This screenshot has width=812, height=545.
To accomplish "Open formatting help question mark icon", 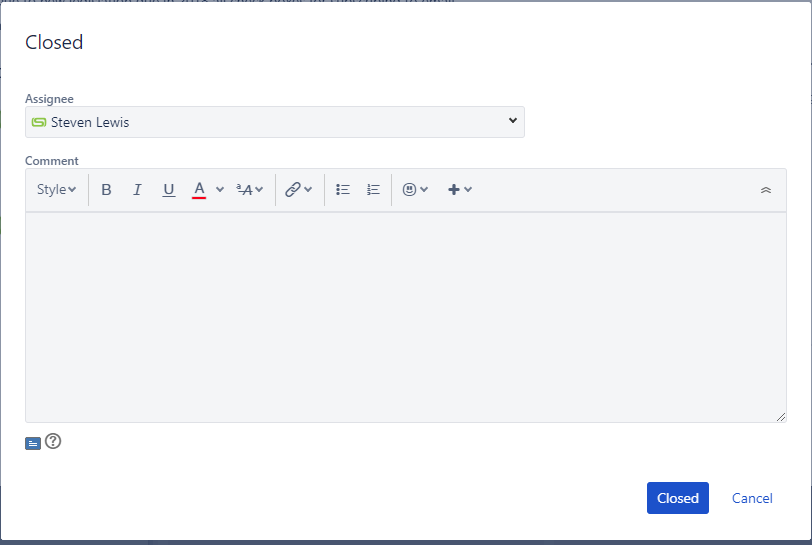I will coord(53,441).
